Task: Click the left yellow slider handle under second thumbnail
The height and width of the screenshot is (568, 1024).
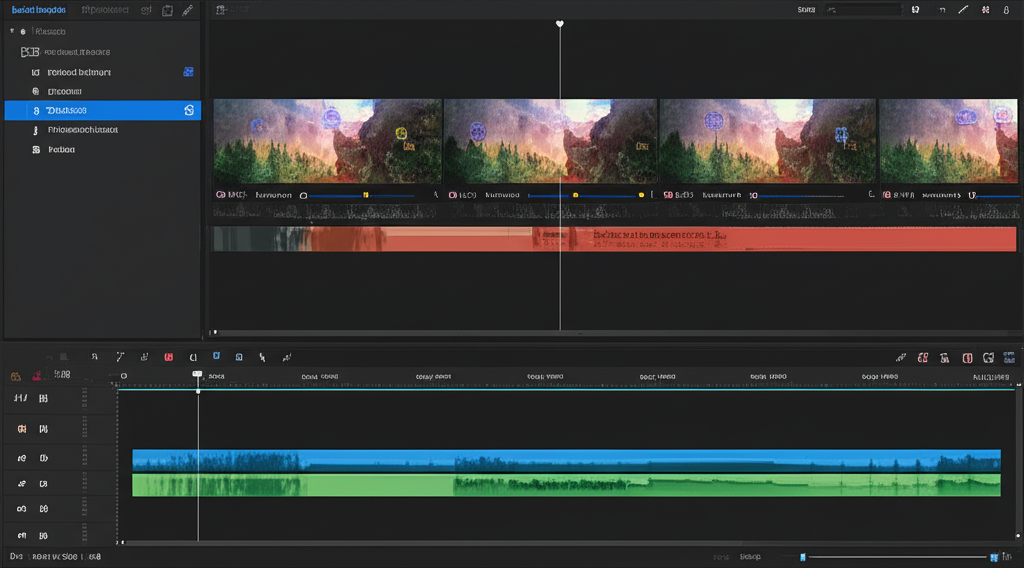Action: point(575,195)
